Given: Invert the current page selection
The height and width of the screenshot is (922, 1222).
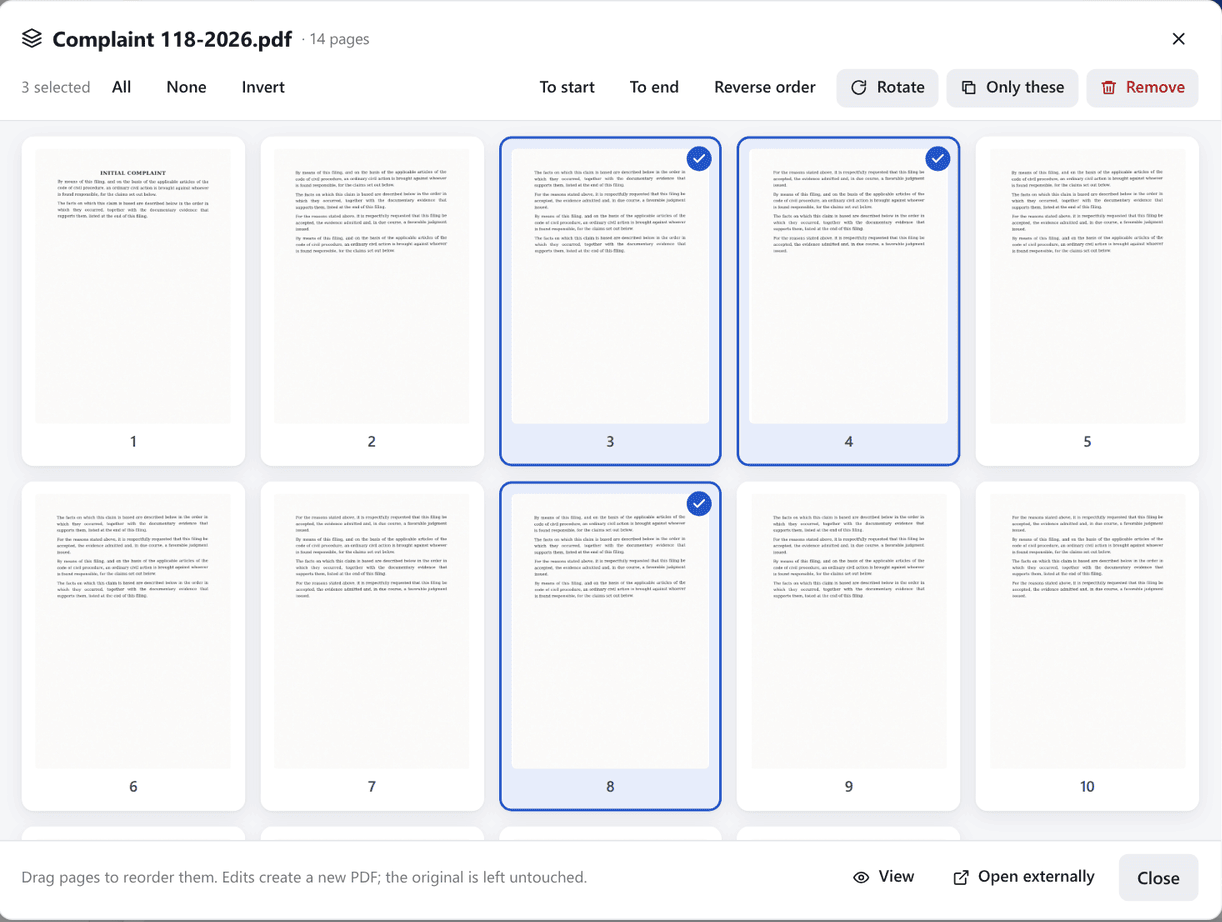Looking at the screenshot, I should coord(263,87).
